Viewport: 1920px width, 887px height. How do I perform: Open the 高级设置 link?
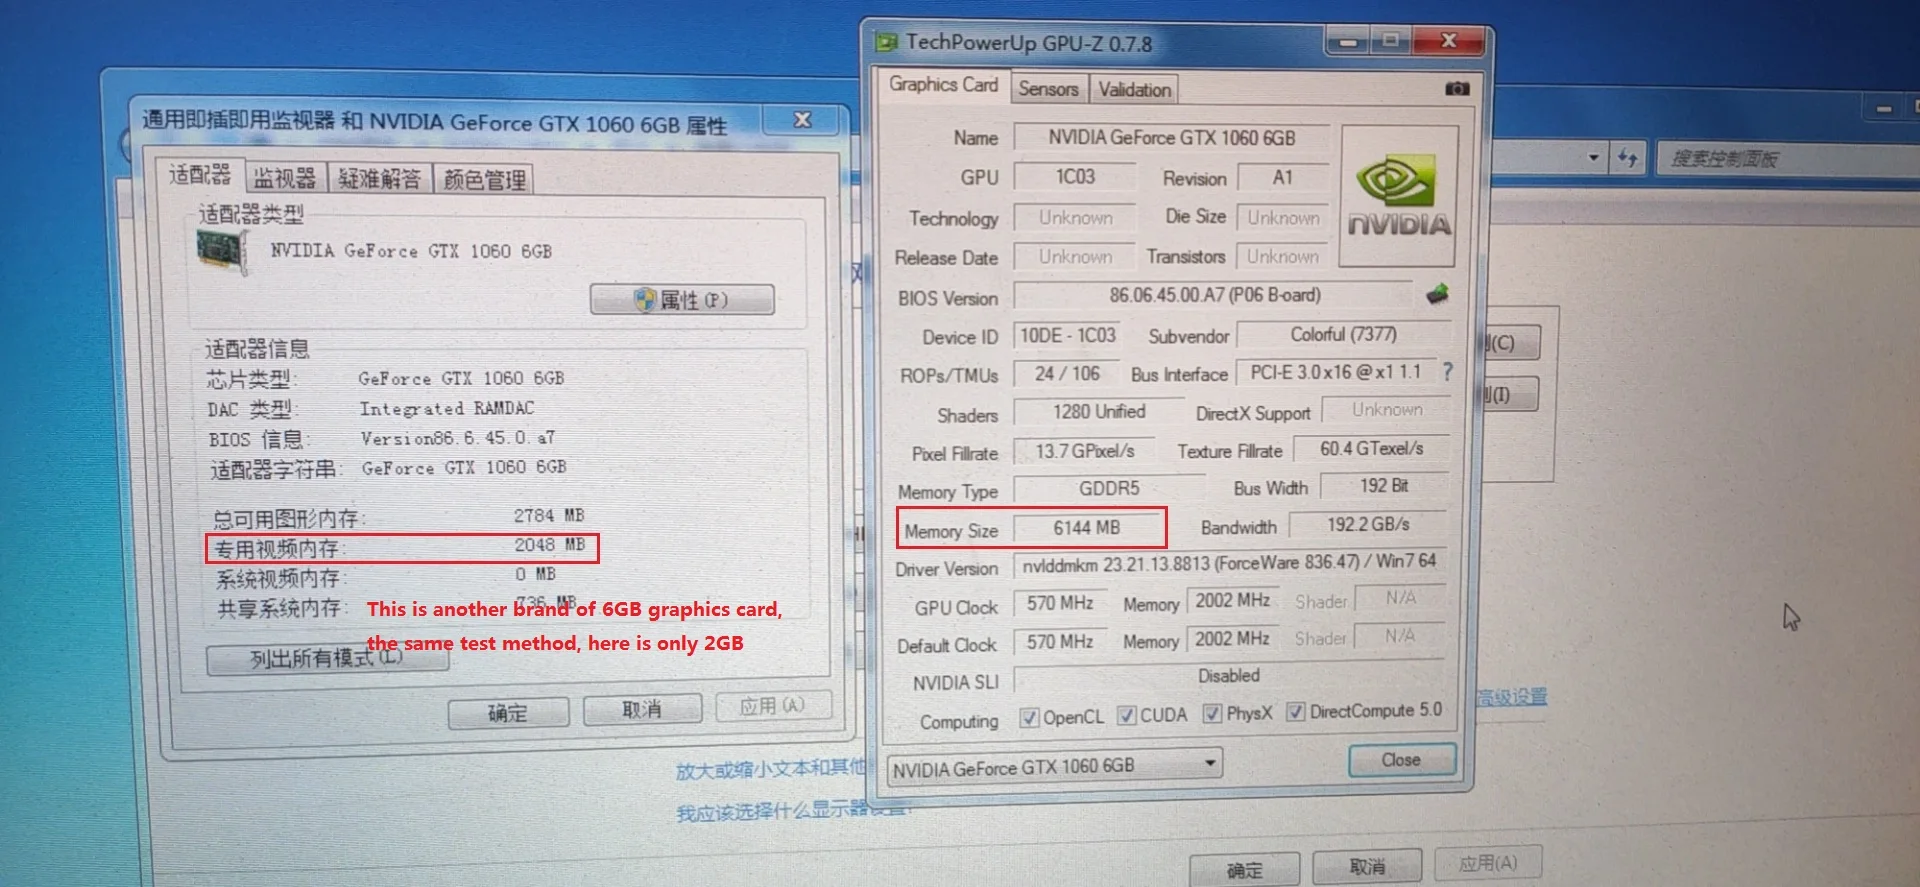pyautogui.click(x=1512, y=697)
